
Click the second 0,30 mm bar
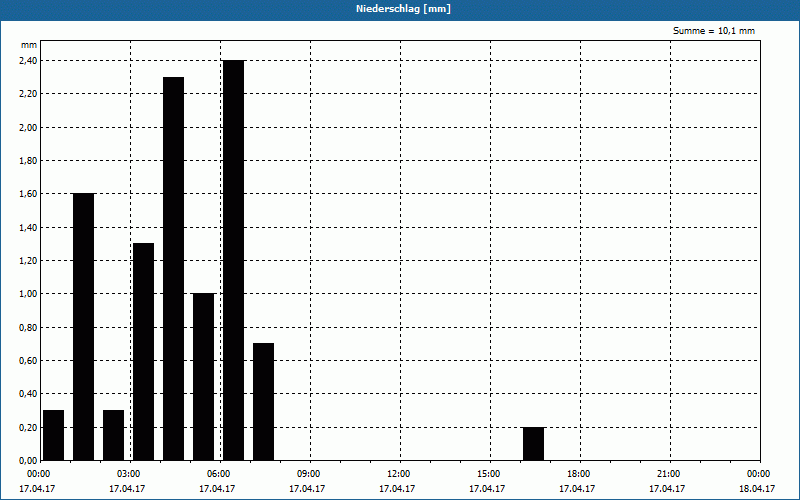point(113,435)
